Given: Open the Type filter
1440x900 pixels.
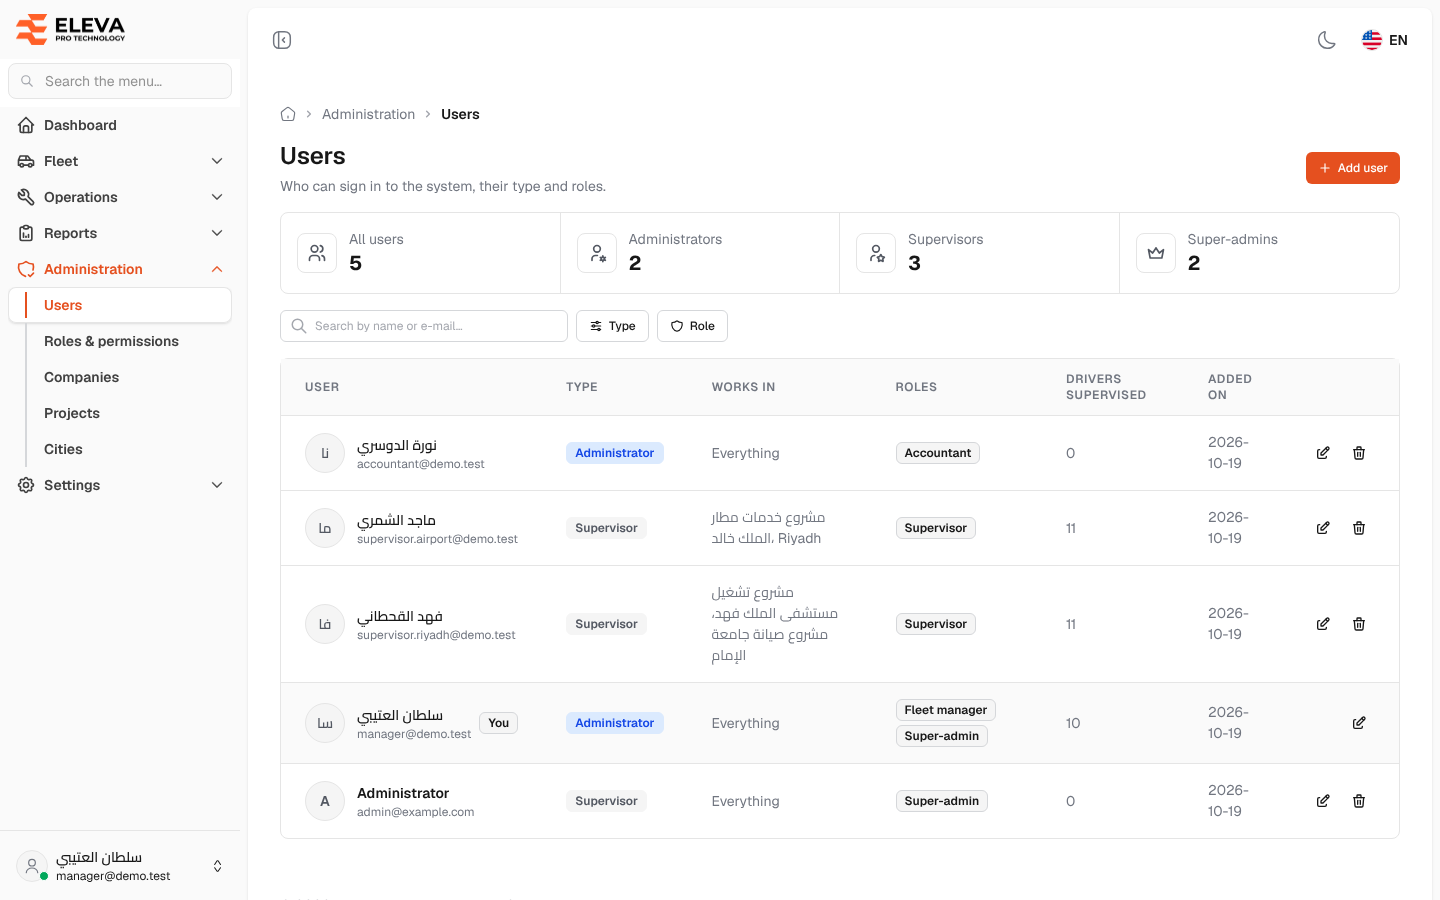Looking at the screenshot, I should pos(612,326).
